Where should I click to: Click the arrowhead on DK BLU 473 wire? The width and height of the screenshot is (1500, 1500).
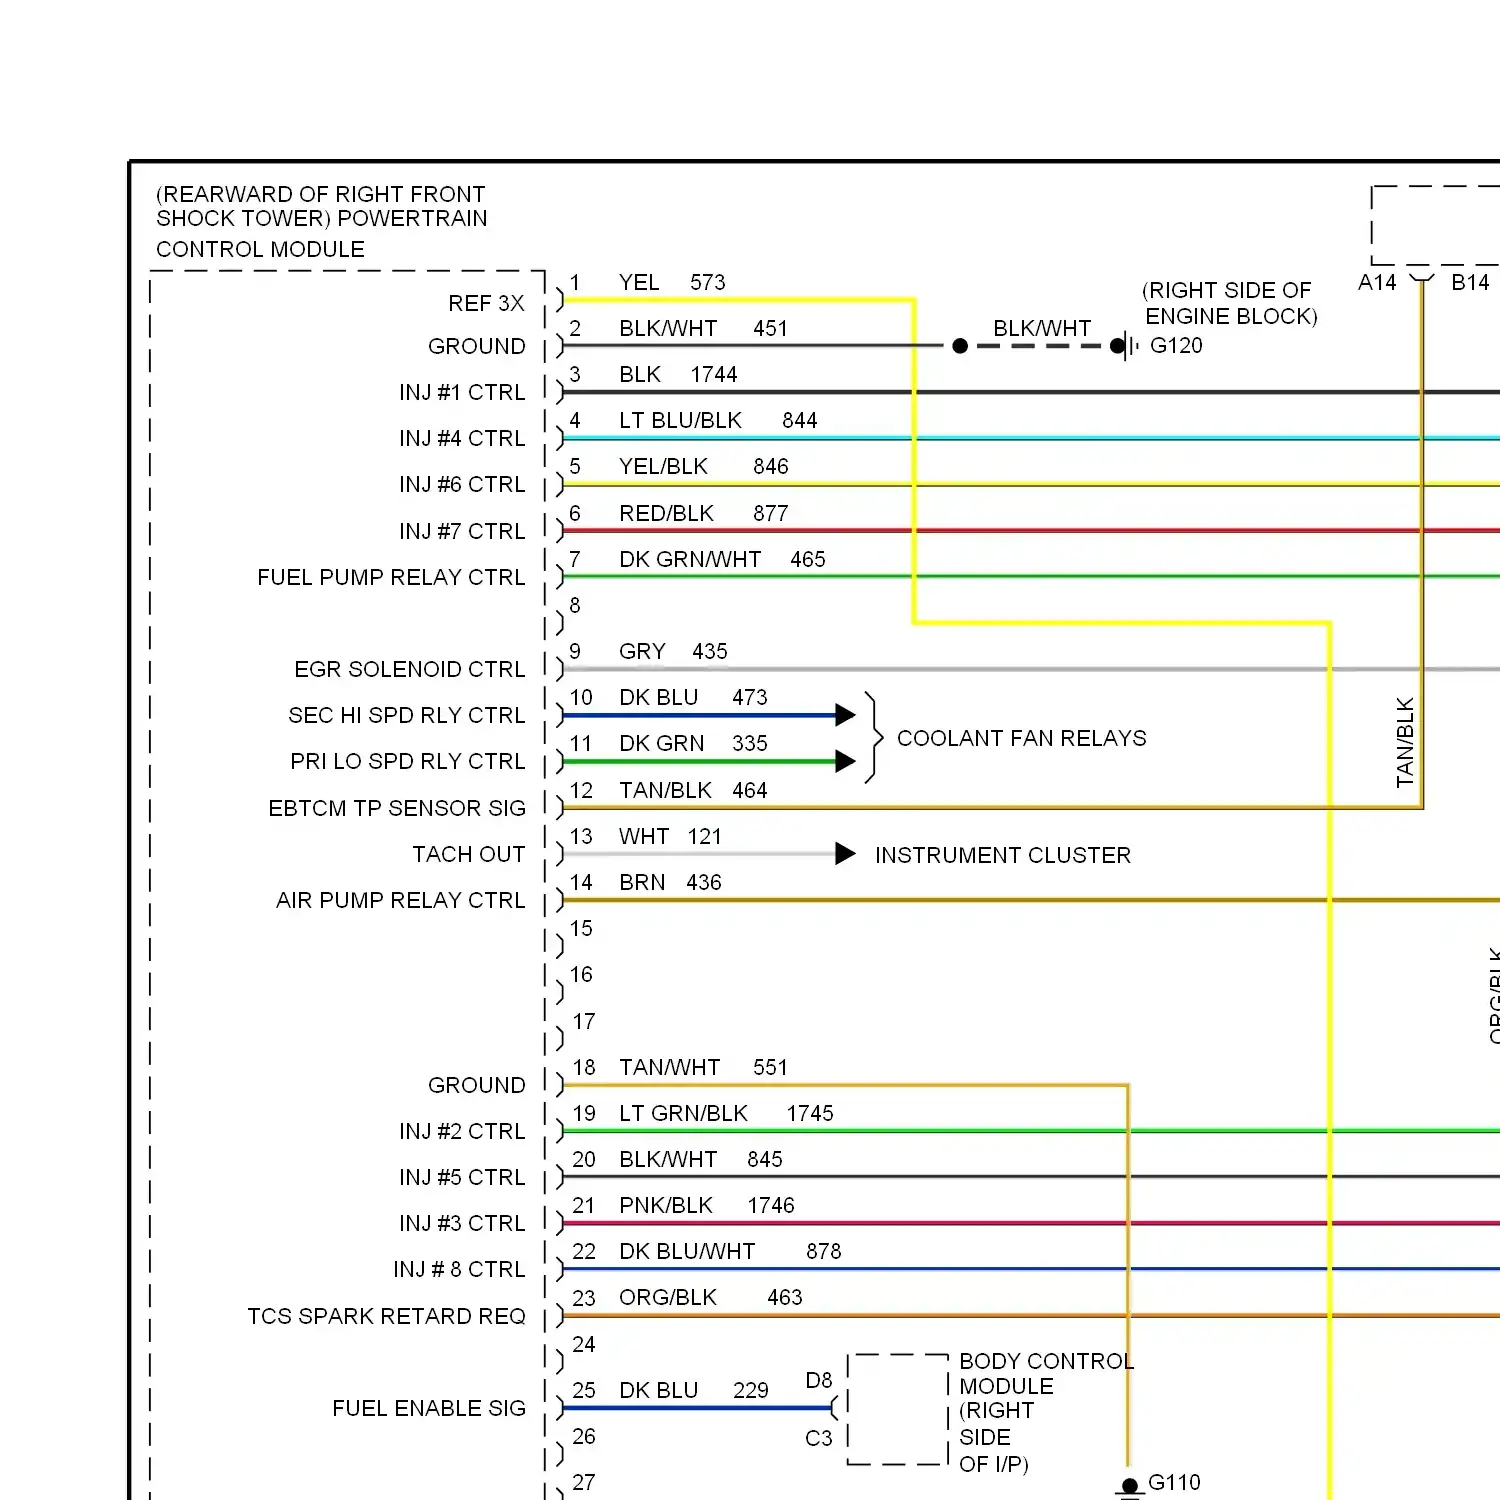tap(846, 715)
